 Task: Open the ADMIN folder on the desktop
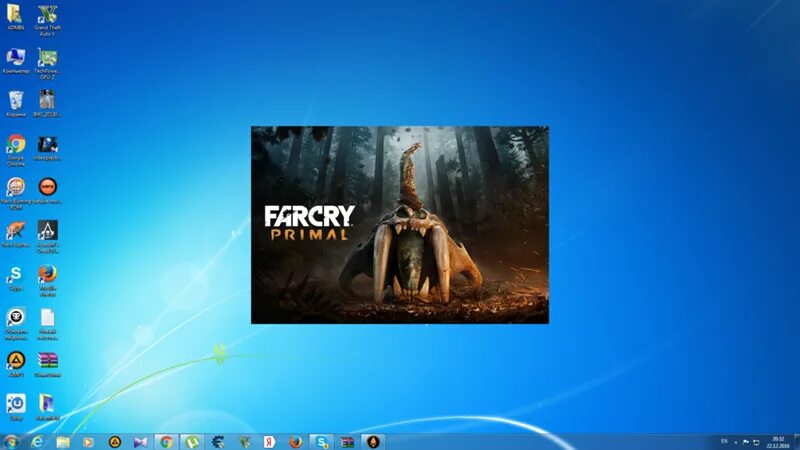16,17
